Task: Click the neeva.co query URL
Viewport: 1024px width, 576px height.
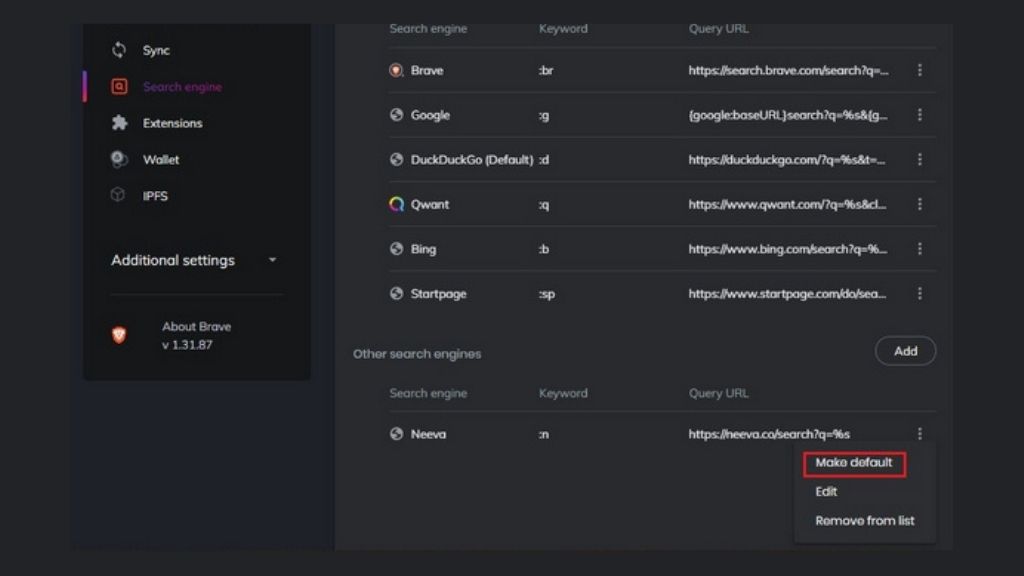Action: pos(769,434)
